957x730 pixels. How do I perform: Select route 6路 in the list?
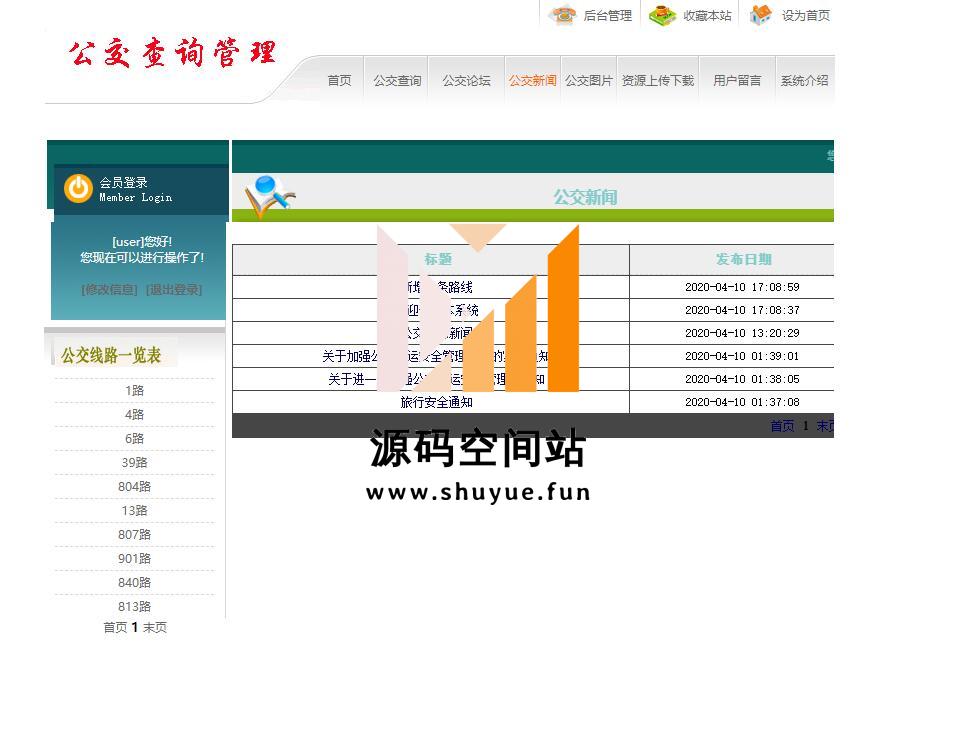coord(134,438)
